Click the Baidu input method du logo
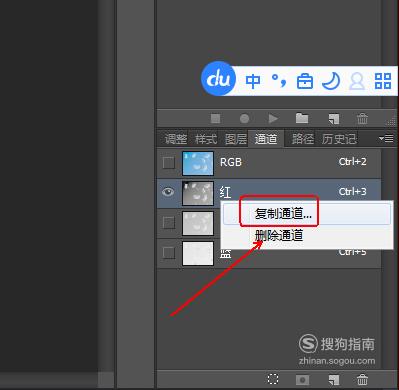 click(x=219, y=79)
